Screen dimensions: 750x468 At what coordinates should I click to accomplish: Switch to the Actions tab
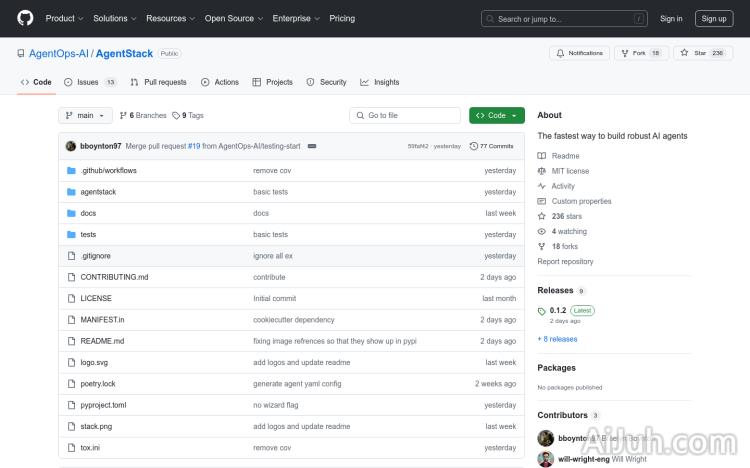(x=220, y=82)
